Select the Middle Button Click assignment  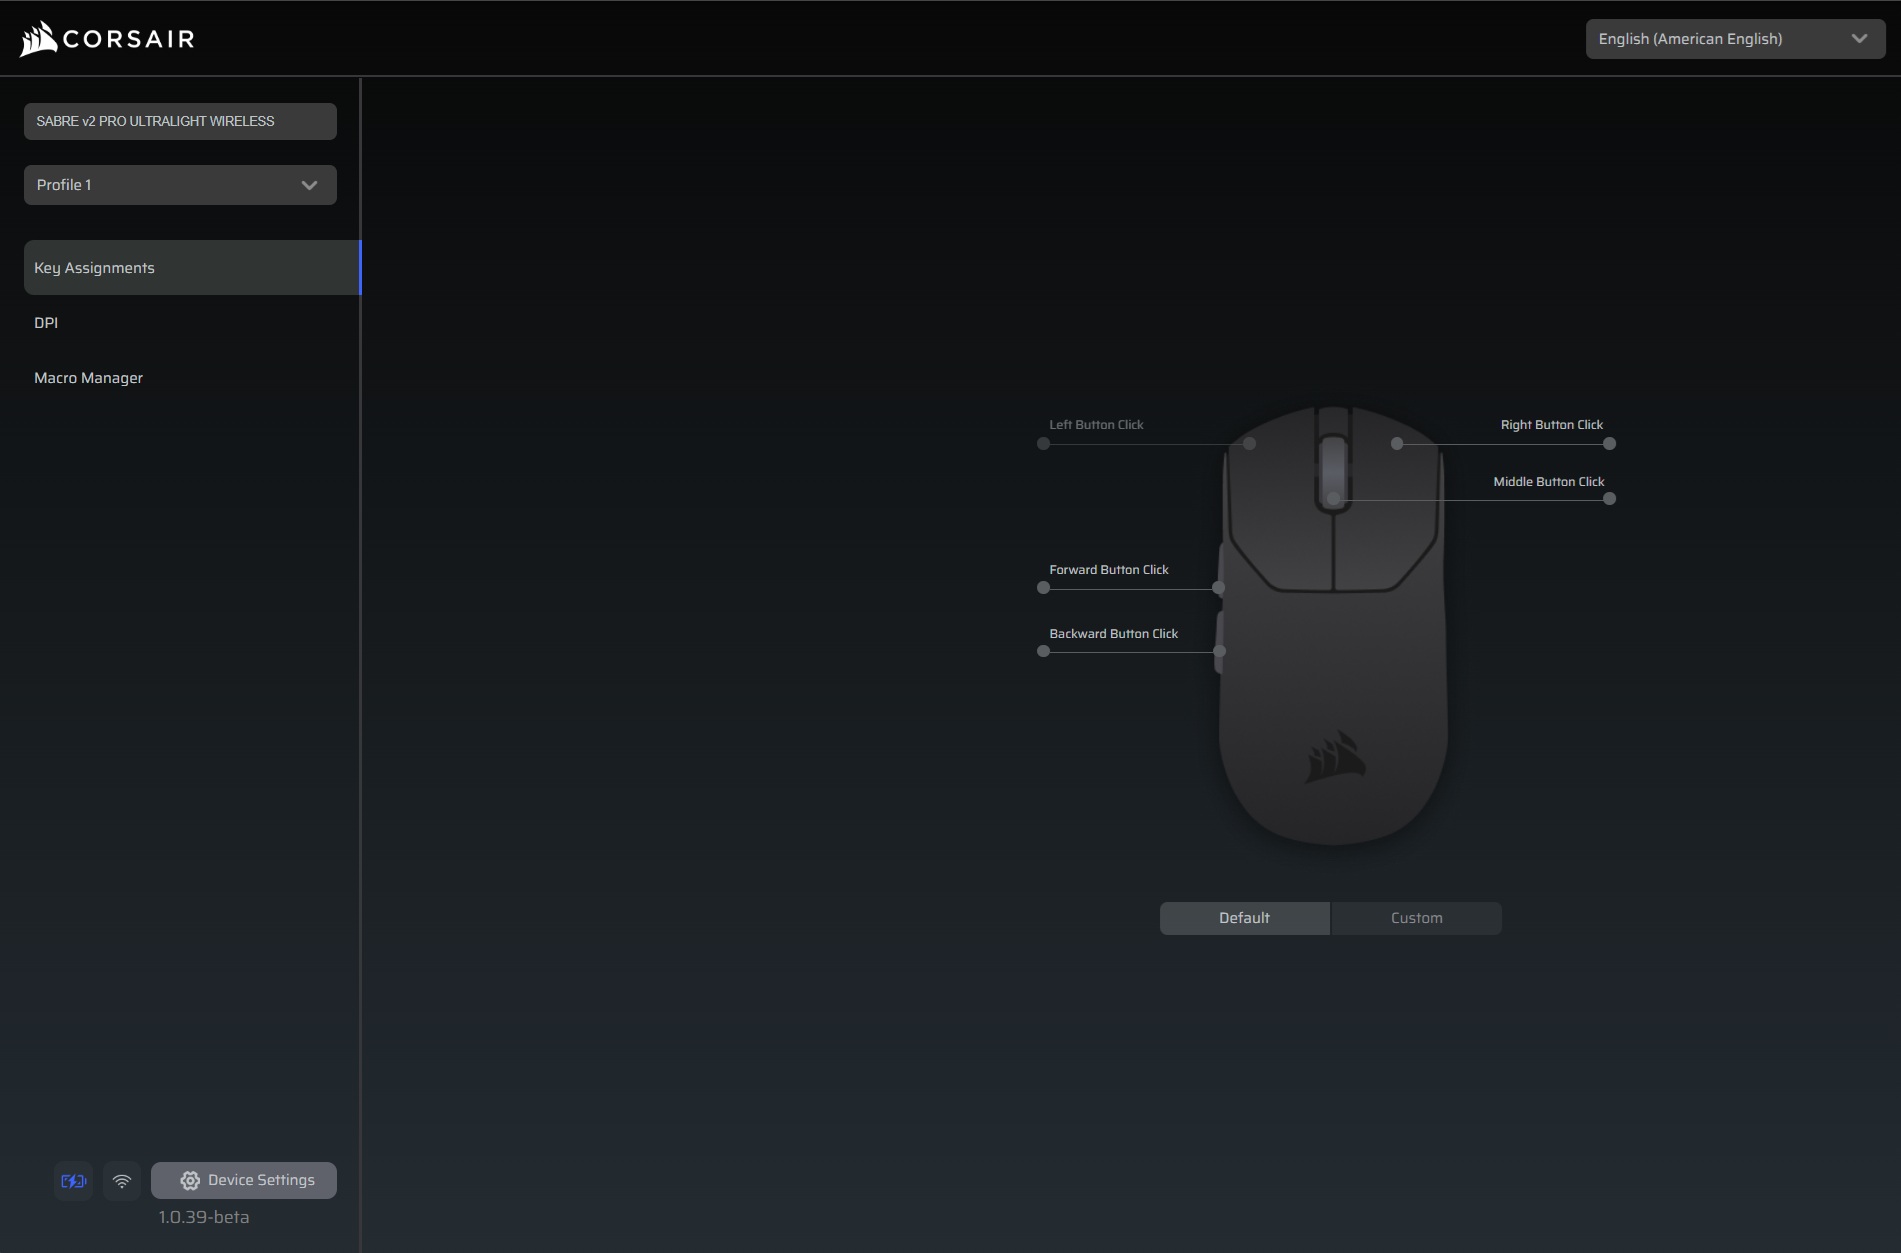coord(1548,482)
